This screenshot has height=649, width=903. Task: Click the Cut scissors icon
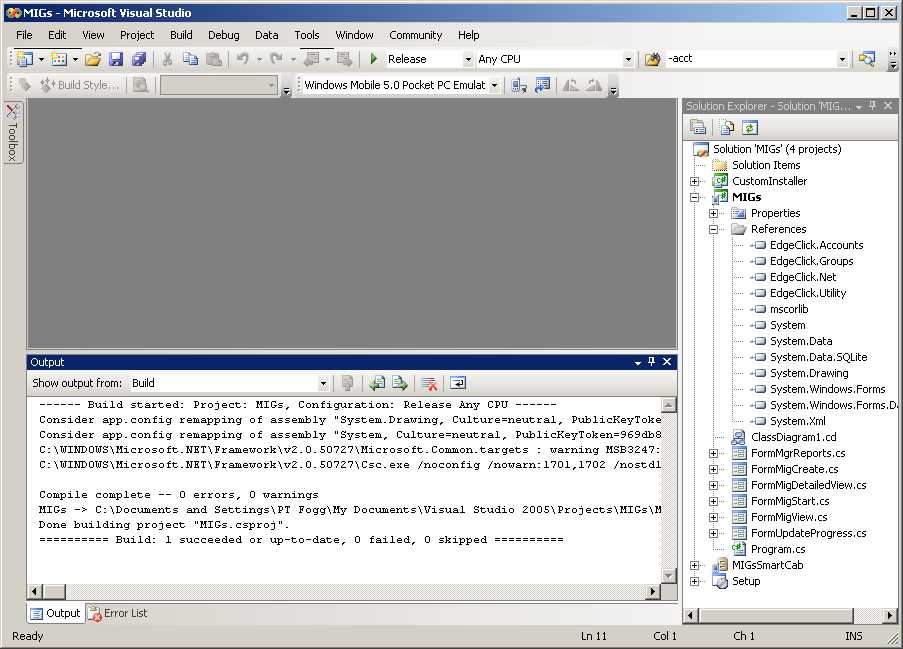click(167, 59)
